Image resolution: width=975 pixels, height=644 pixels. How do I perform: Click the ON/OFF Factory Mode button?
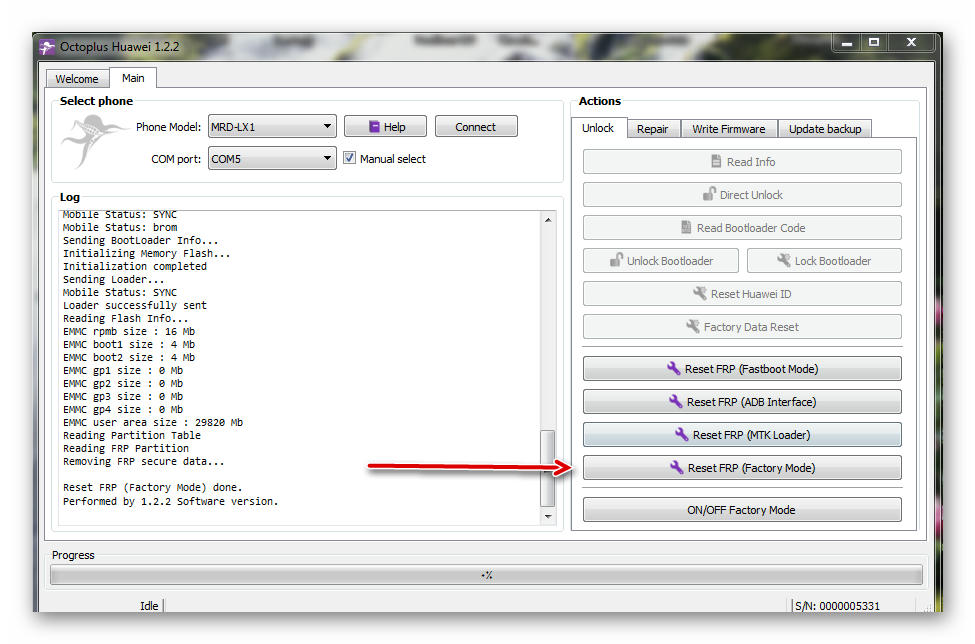pos(742,510)
